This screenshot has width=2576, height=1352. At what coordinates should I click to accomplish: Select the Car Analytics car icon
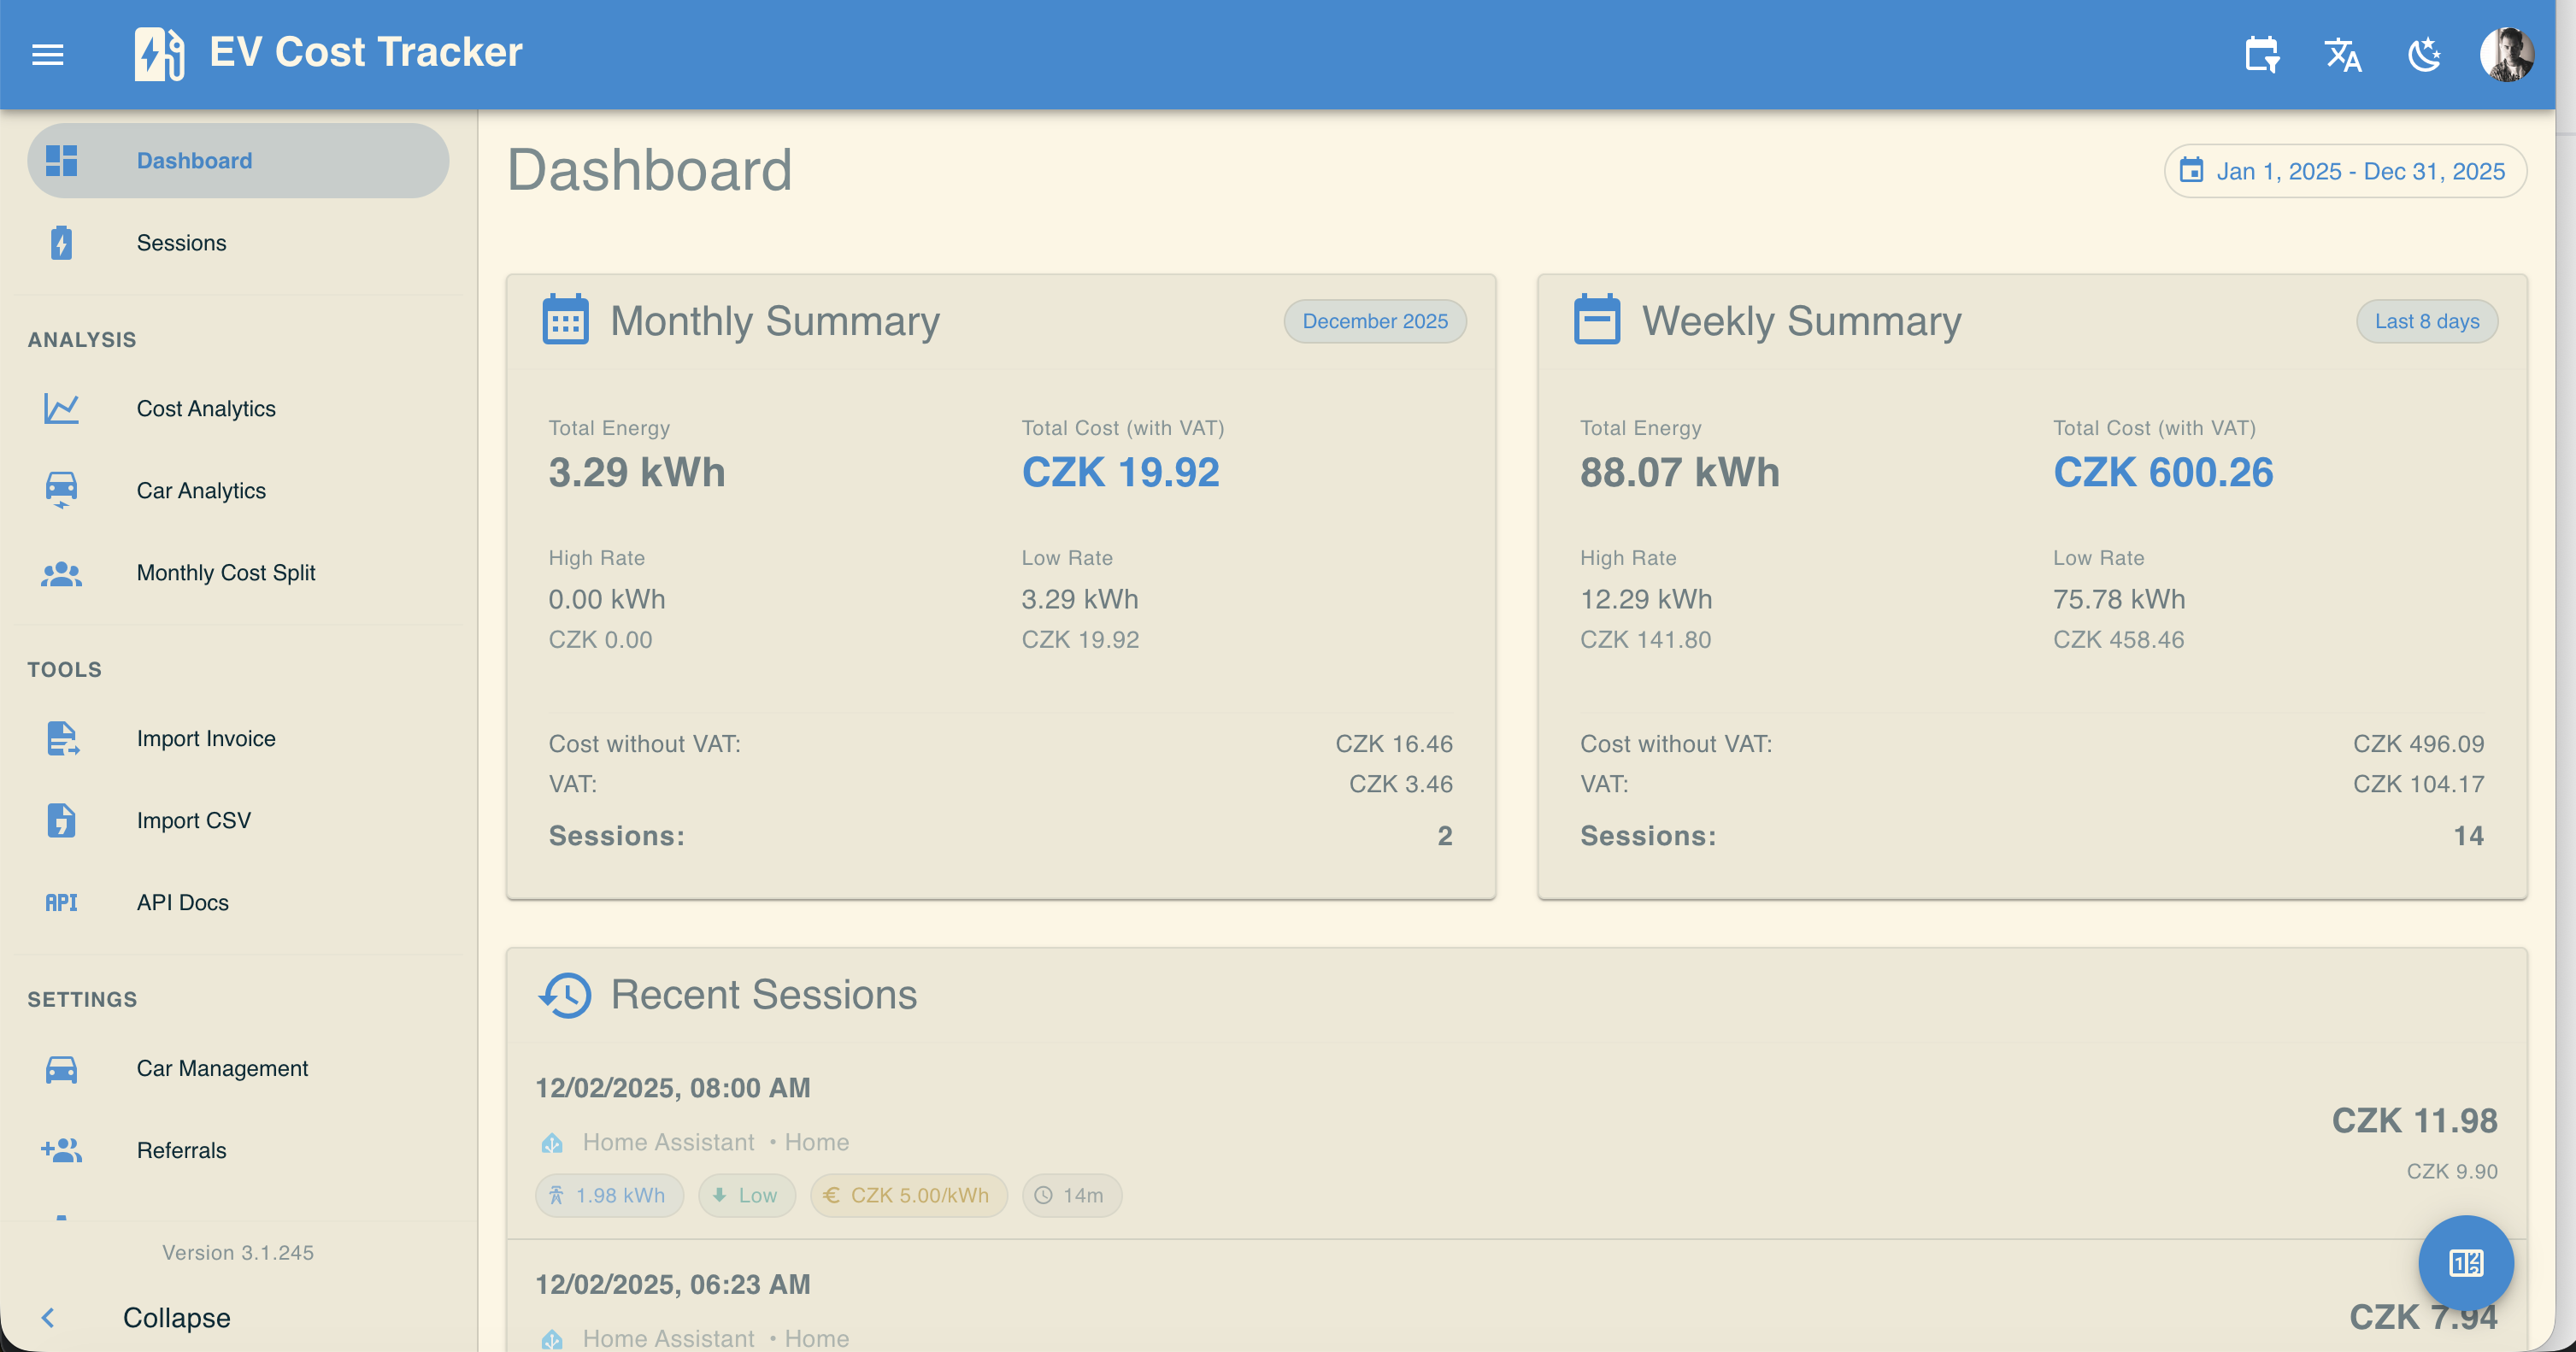[61, 490]
